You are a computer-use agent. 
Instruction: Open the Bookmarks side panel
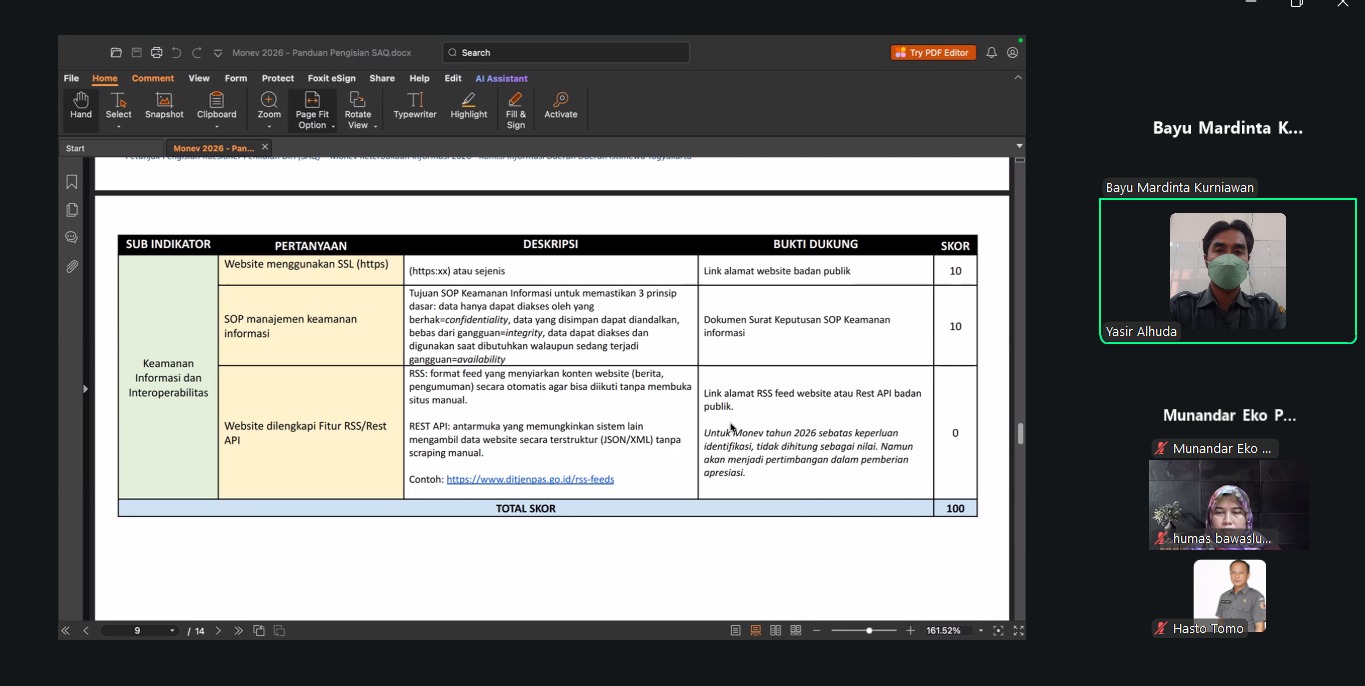72,182
